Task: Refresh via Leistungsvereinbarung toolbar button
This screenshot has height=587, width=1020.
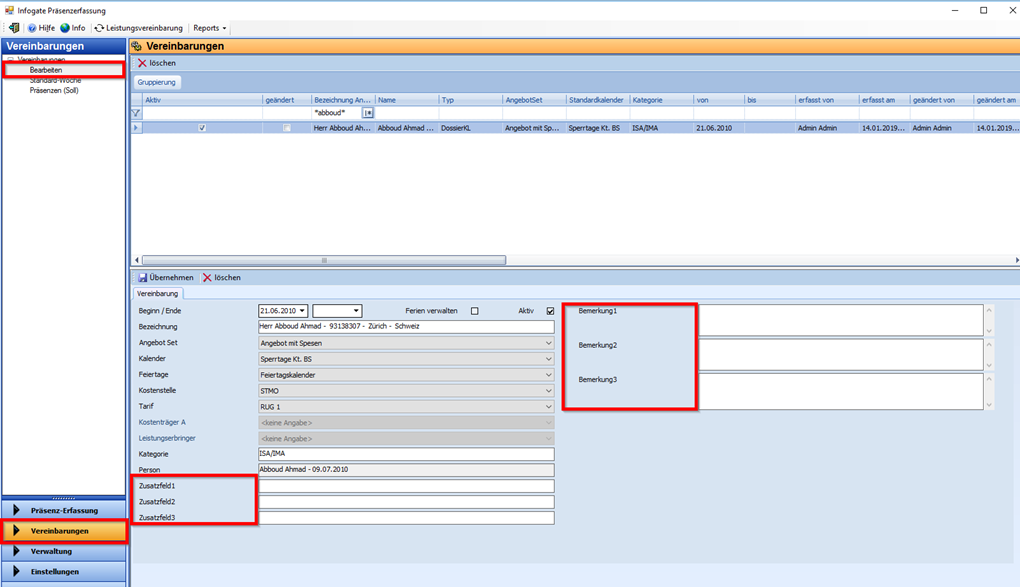Action: [139, 28]
